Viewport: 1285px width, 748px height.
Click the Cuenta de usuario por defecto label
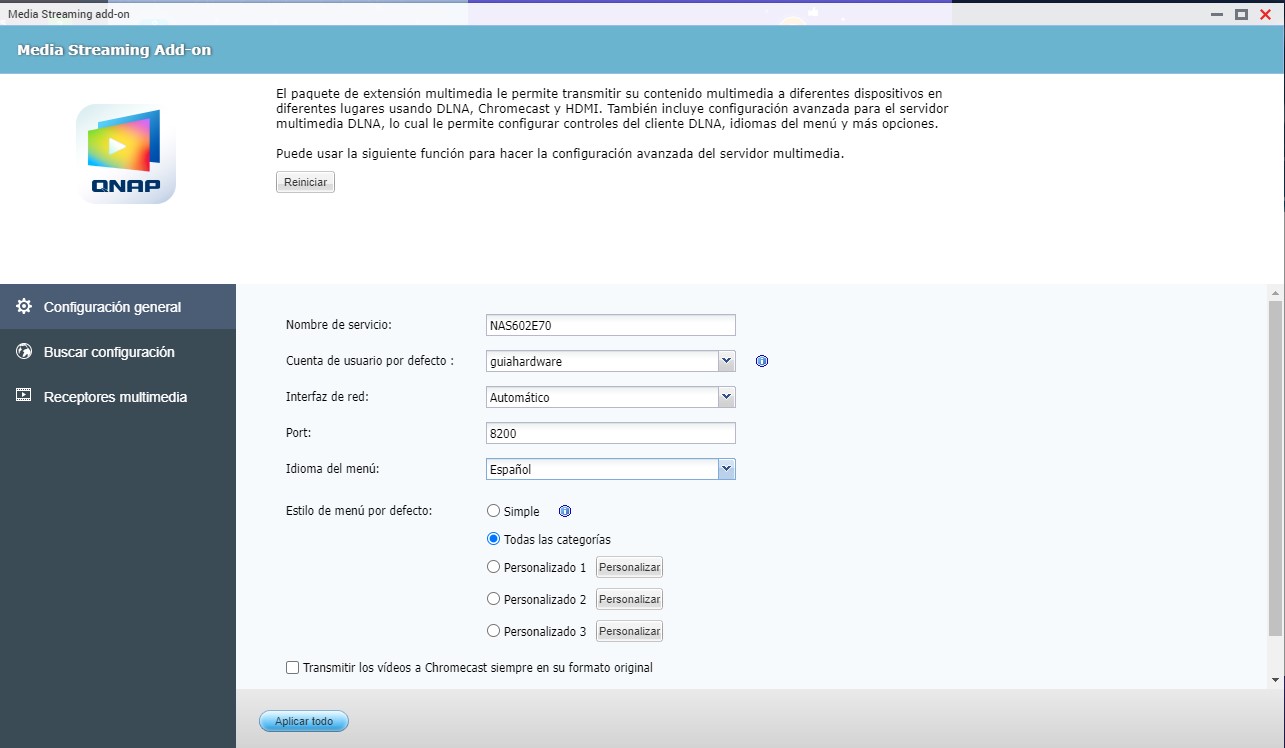click(x=370, y=361)
